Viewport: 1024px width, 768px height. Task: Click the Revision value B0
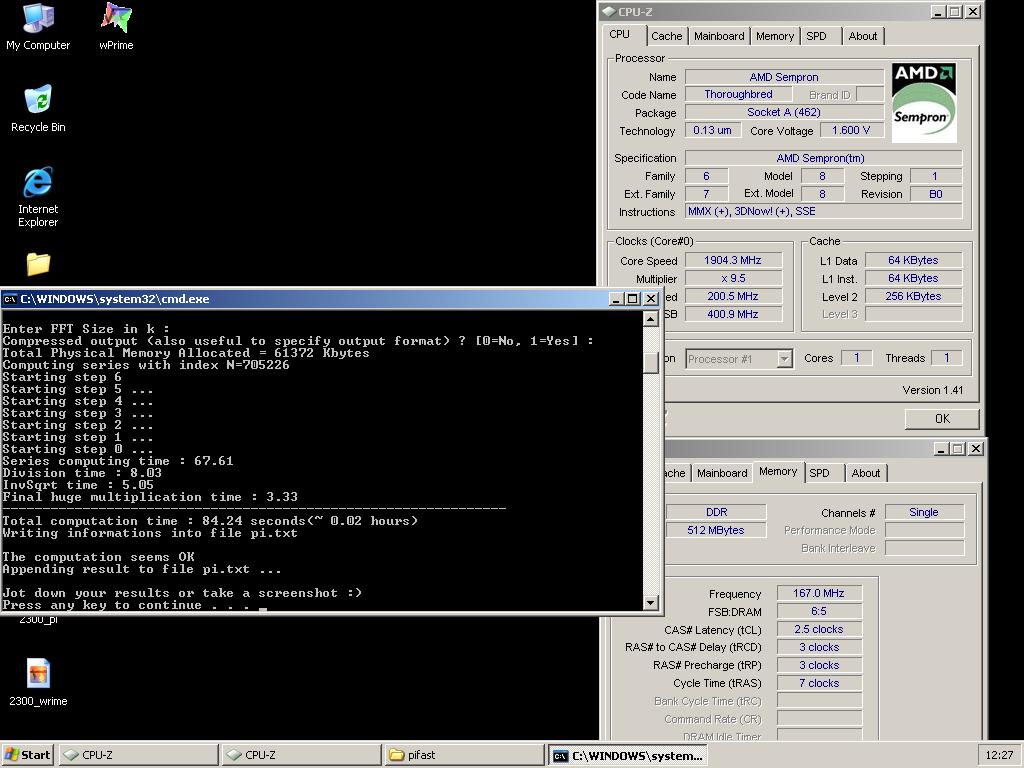(936, 193)
